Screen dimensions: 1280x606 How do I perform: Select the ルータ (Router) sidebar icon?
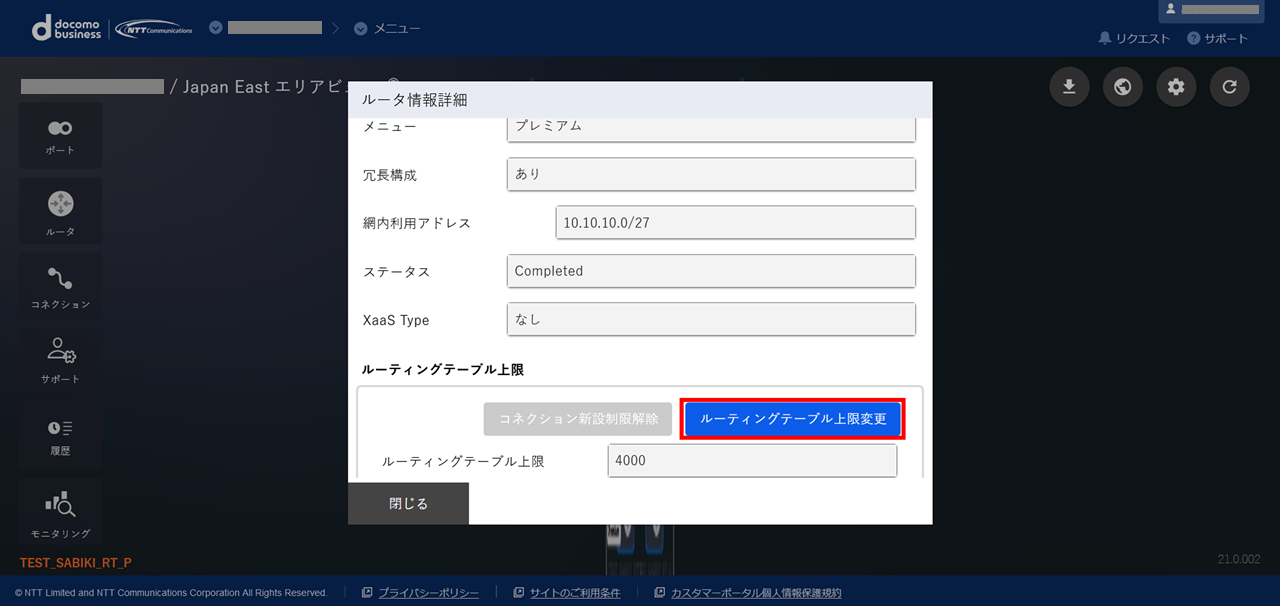[x=60, y=211]
